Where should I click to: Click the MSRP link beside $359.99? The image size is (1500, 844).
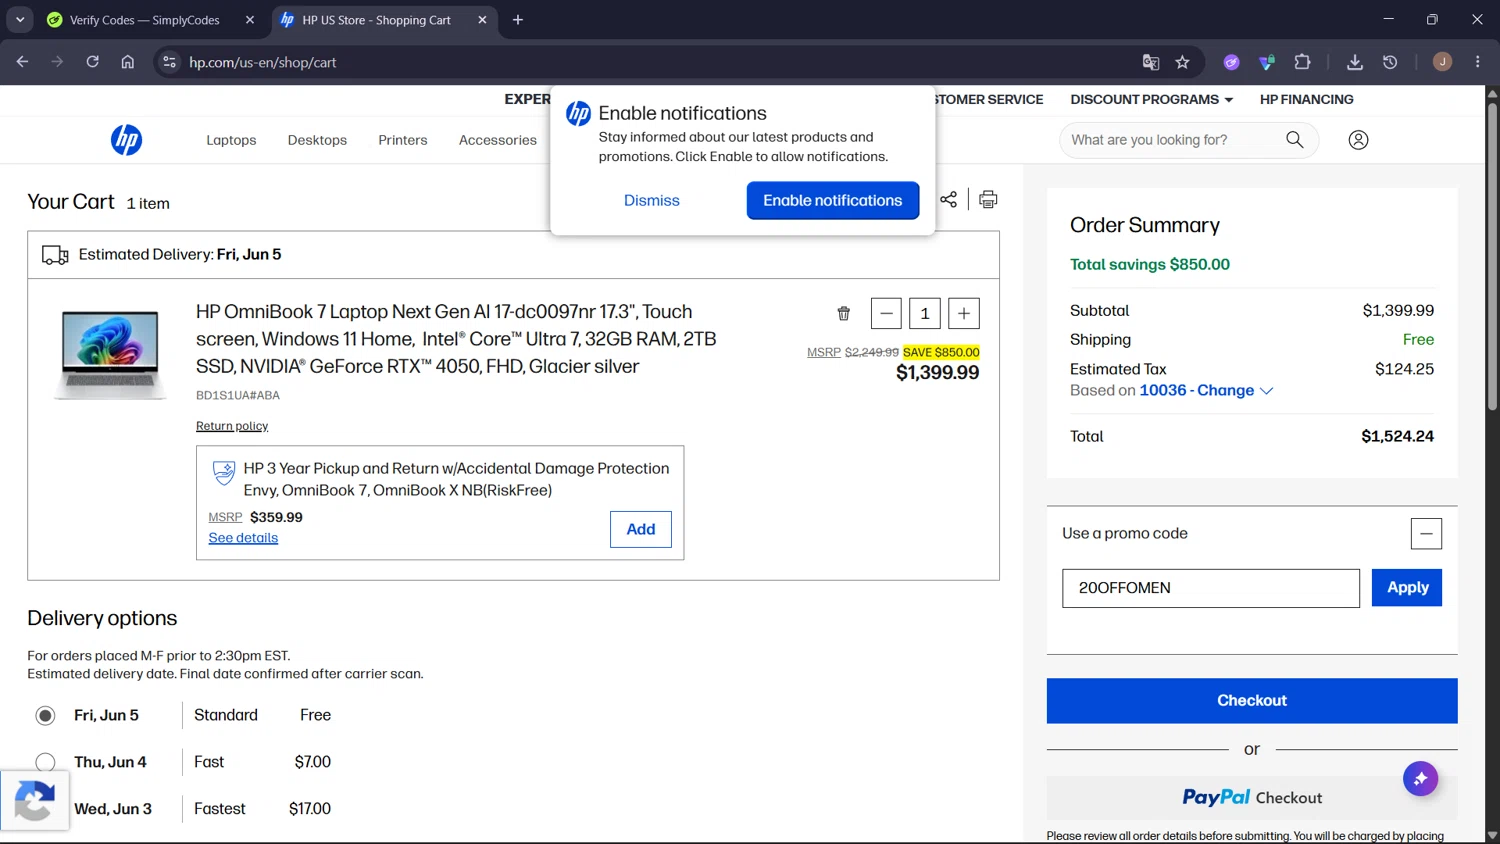(225, 518)
